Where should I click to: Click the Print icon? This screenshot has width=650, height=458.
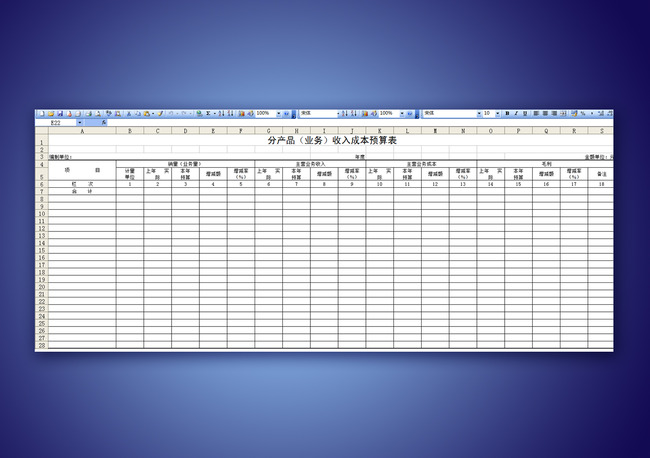[x=88, y=114]
